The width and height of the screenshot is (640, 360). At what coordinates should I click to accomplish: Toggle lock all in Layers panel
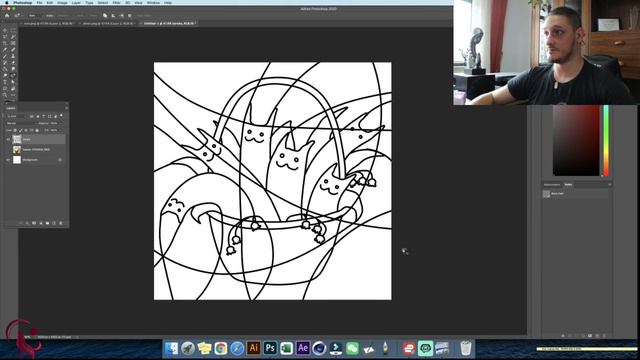pos(37,130)
